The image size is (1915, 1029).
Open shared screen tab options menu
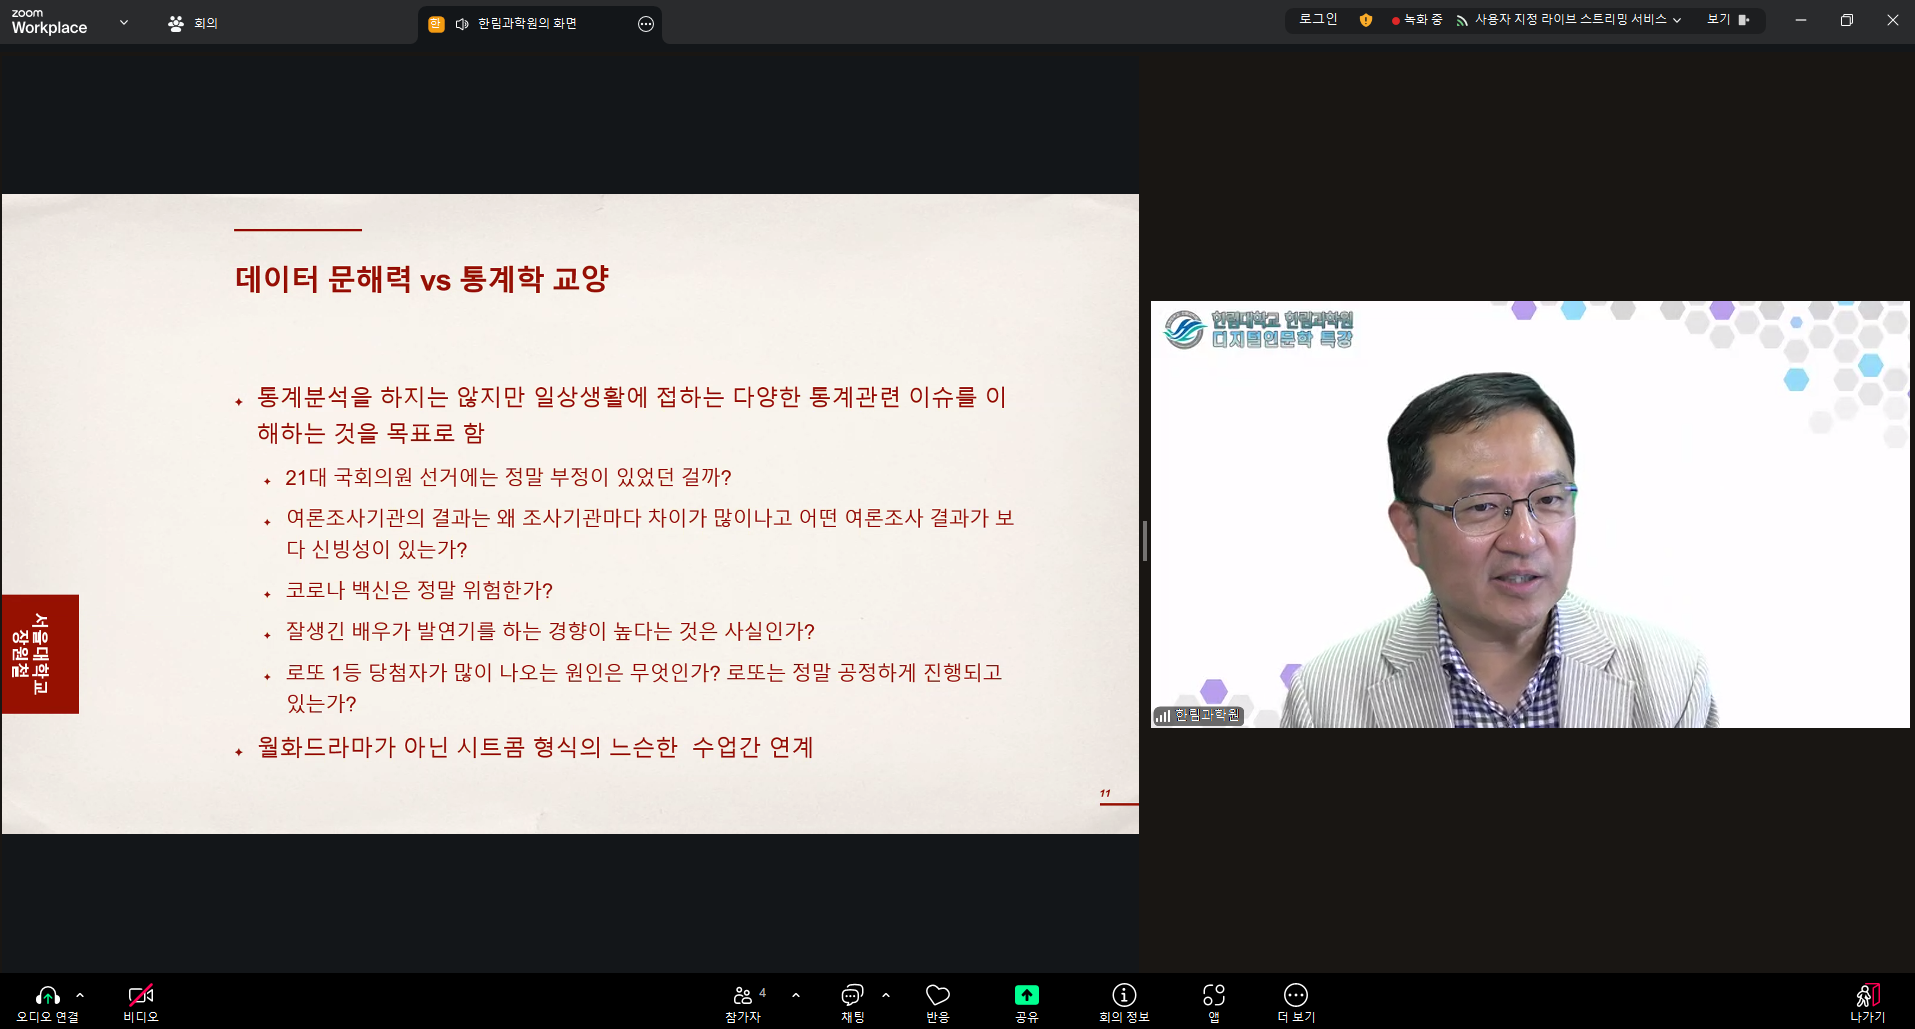point(646,24)
